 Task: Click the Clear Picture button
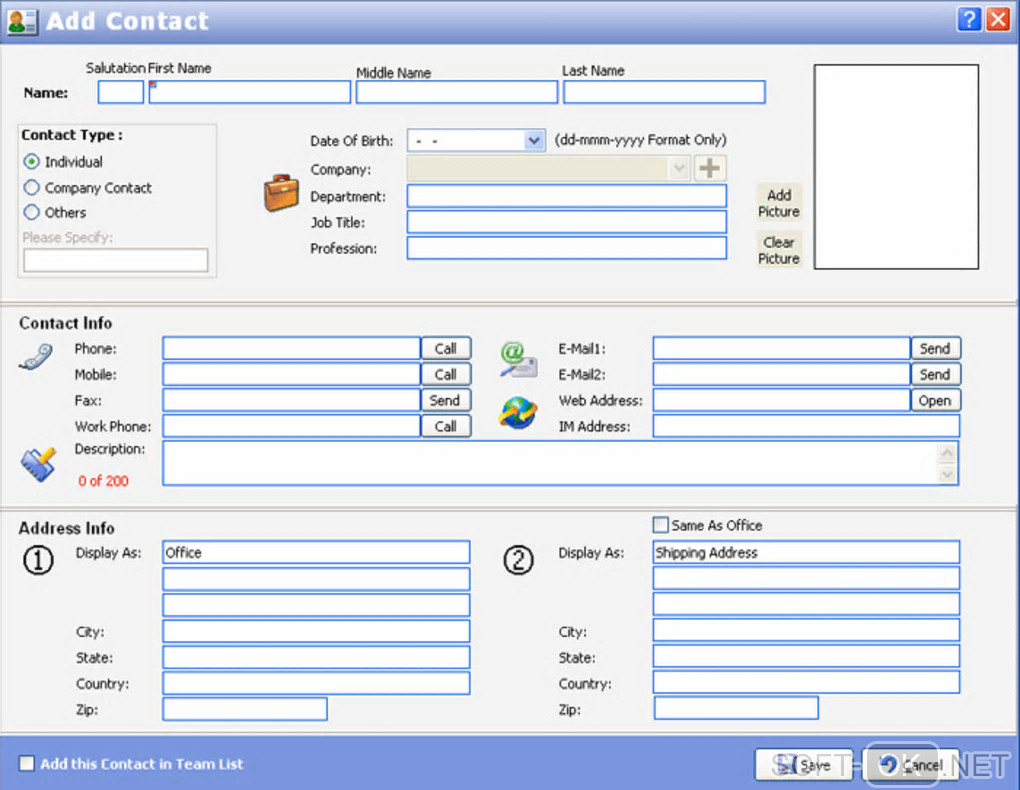pos(779,250)
